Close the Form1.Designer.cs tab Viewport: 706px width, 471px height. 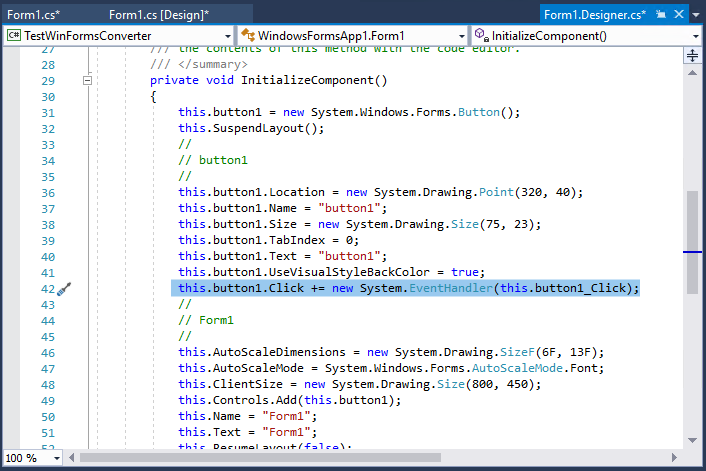[x=679, y=14]
